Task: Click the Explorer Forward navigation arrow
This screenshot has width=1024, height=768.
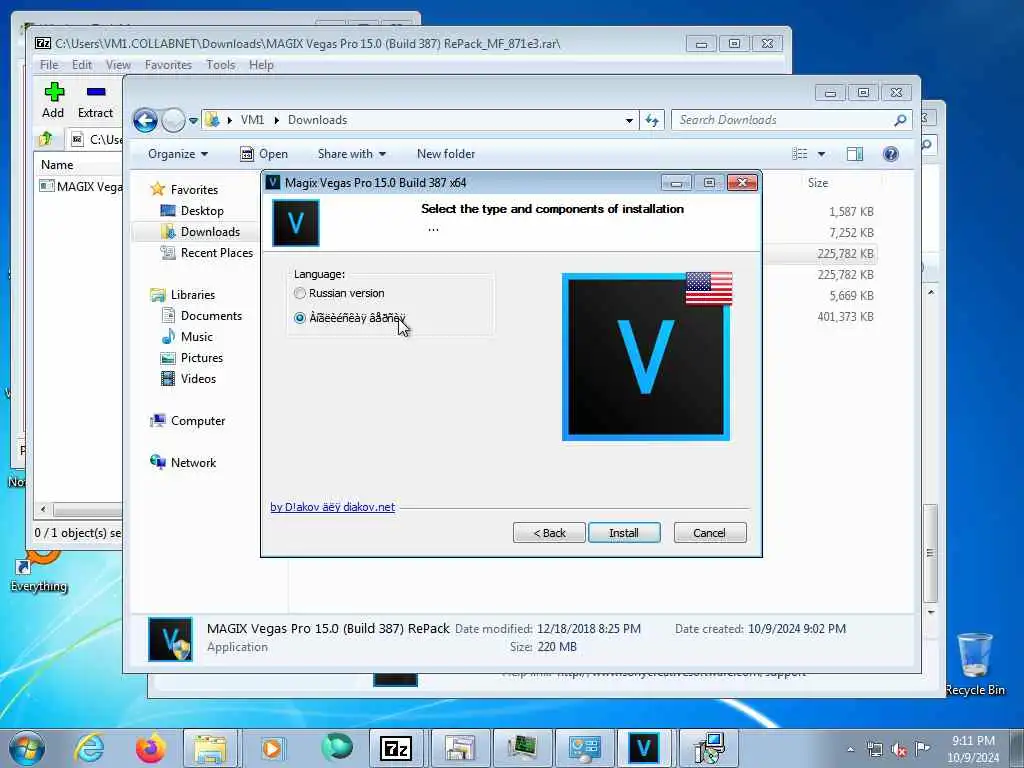Action: (173, 120)
